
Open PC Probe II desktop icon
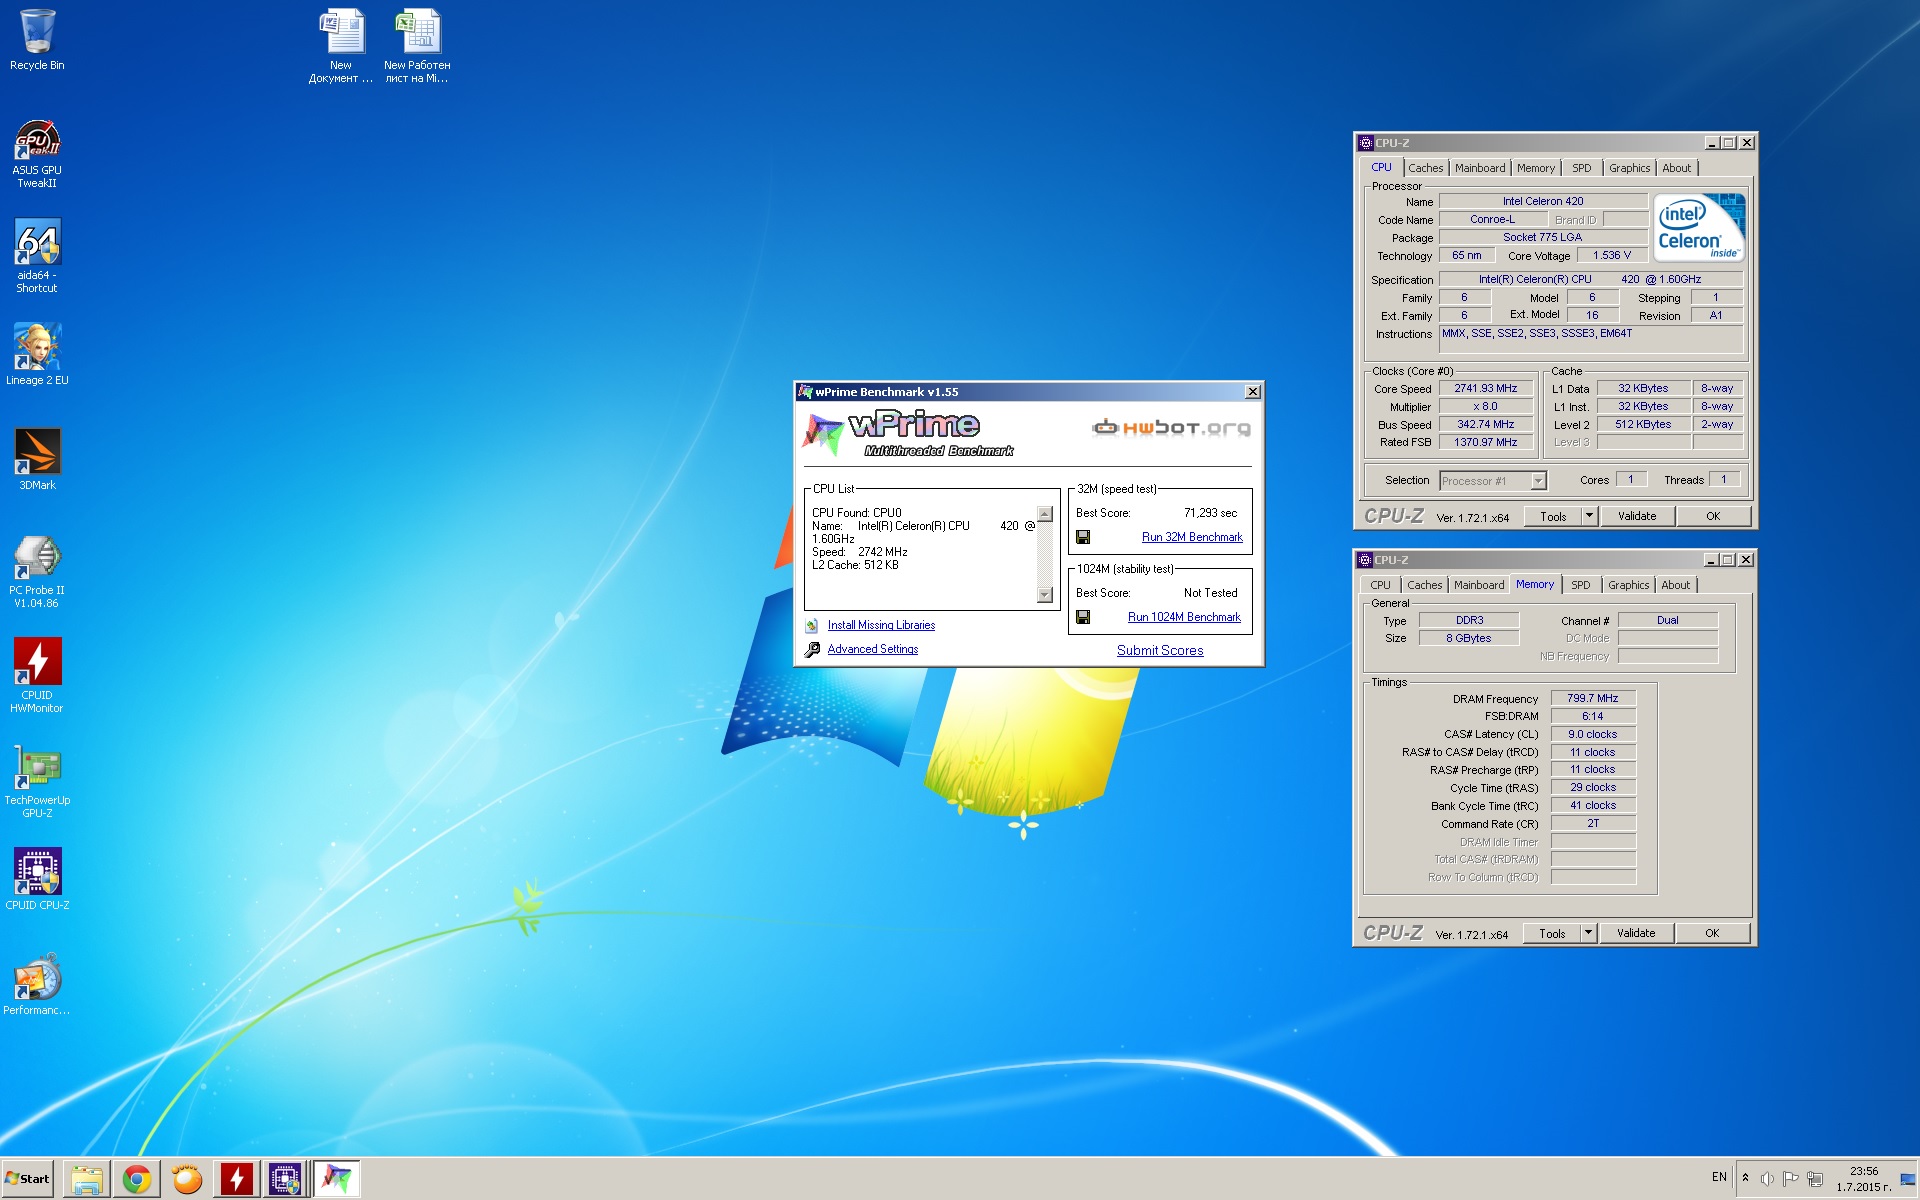coord(37,571)
